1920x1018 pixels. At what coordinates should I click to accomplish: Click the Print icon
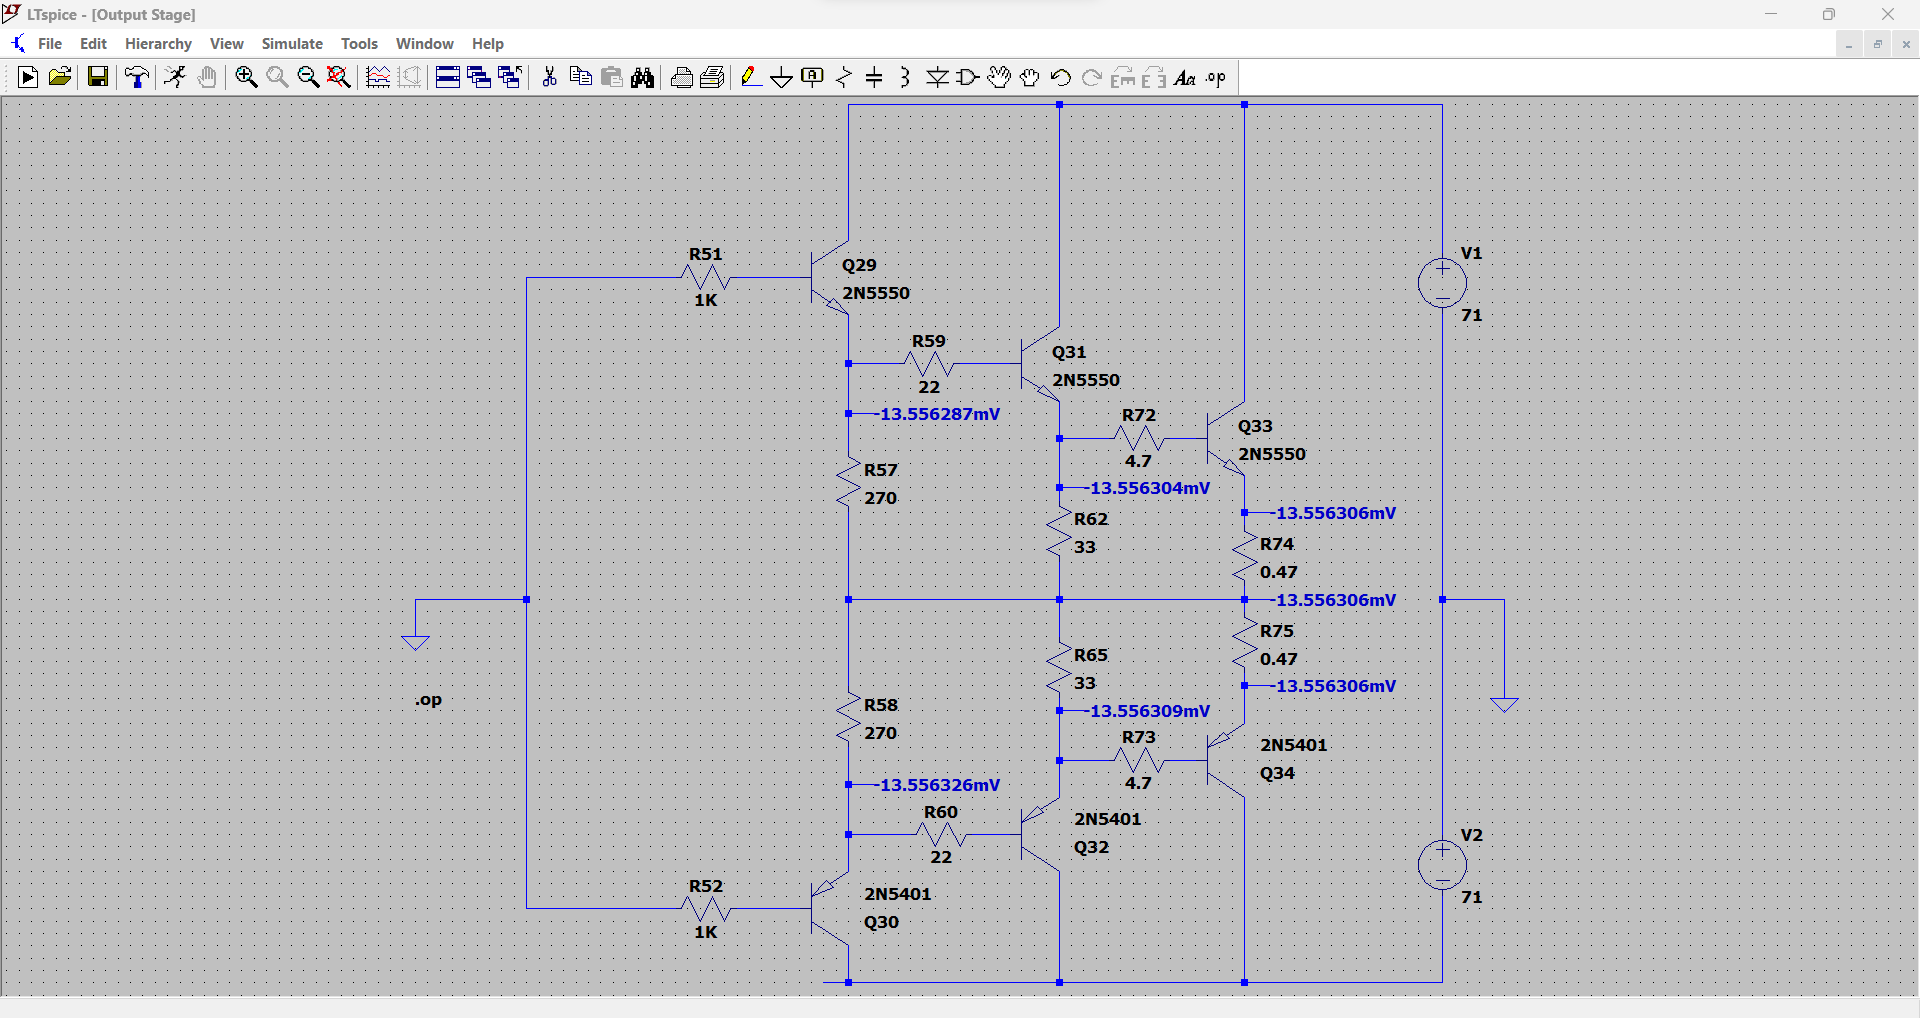[x=713, y=78]
